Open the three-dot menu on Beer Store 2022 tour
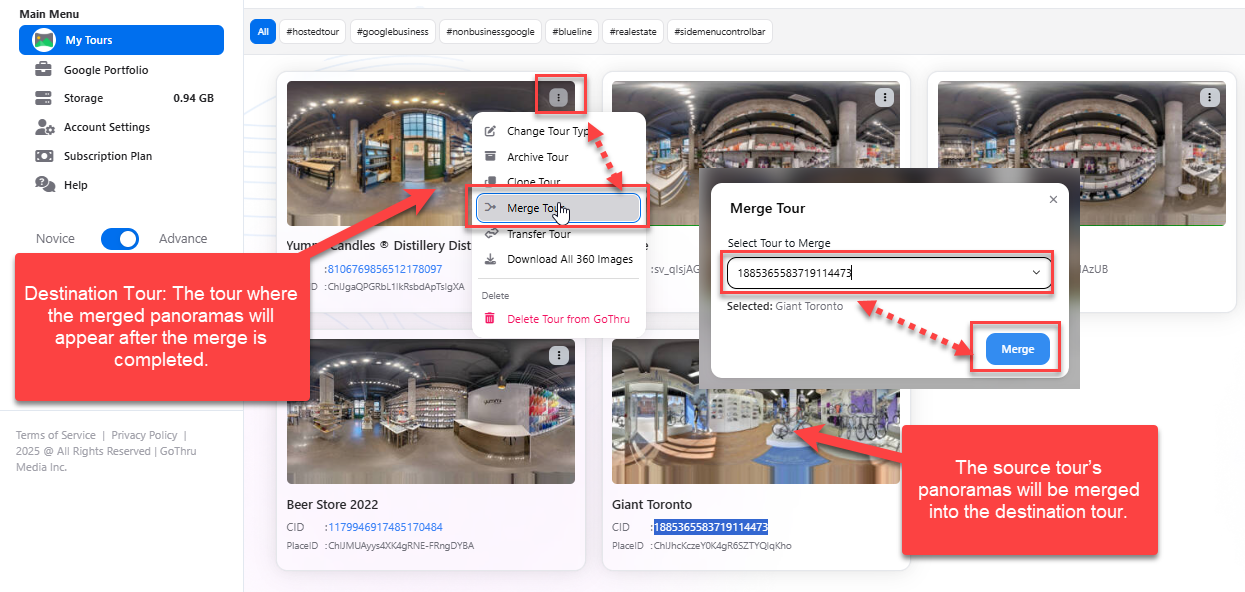Viewport: 1245px width, 592px height. pyautogui.click(x=559, y=356)
